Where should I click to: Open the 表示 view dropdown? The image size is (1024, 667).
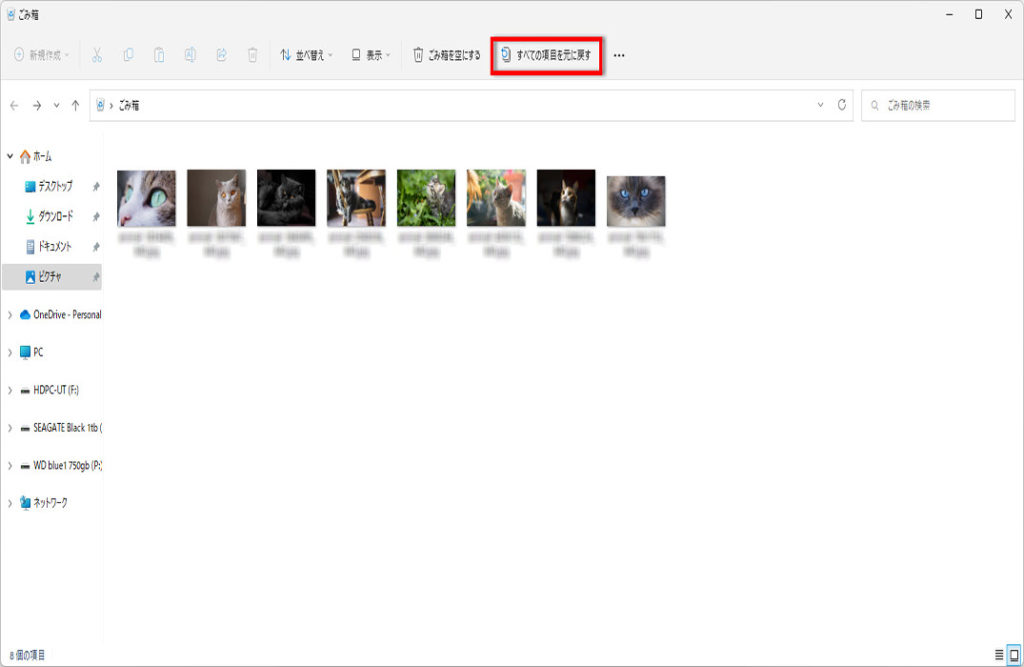point(371,55)
